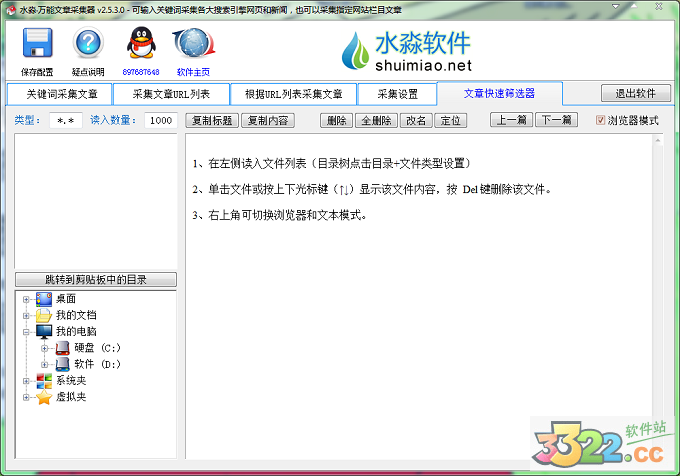Viewport: 680px width, 476px height.
Task: Select the 我的文档 tree label
Action: [76, 315]
